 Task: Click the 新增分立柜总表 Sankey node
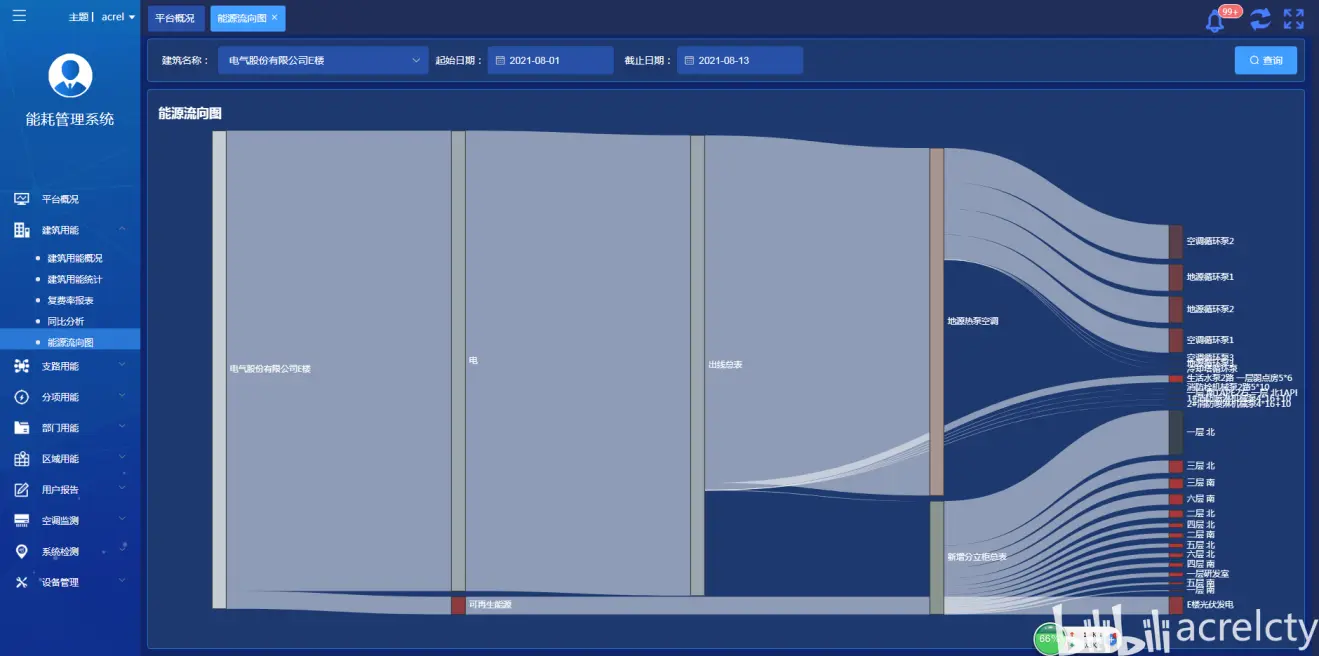tap(937, 557)
